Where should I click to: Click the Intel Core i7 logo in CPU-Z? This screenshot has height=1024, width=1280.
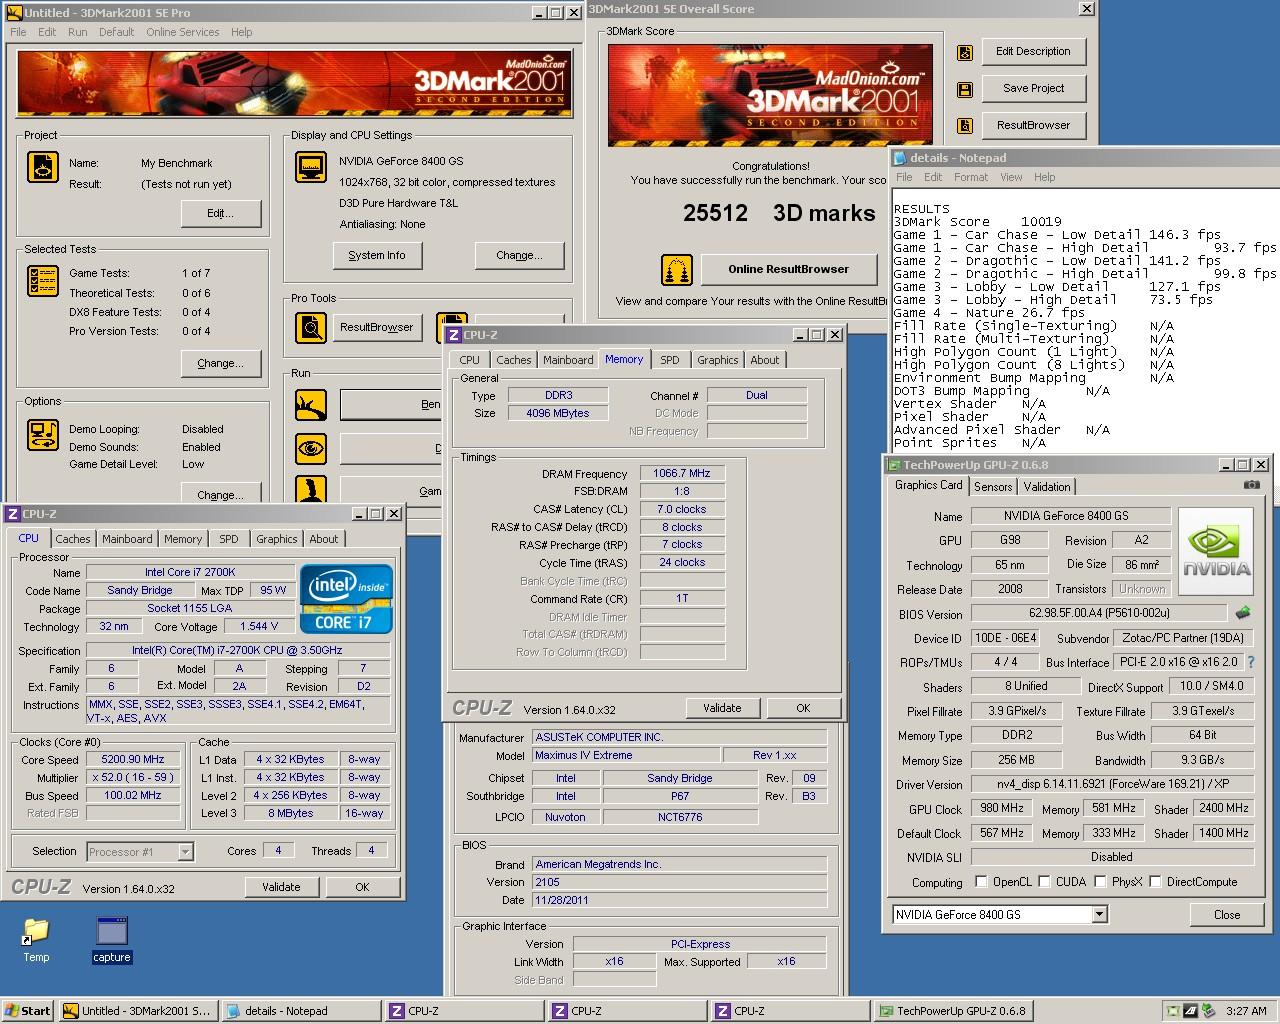(x=346, y=599)
